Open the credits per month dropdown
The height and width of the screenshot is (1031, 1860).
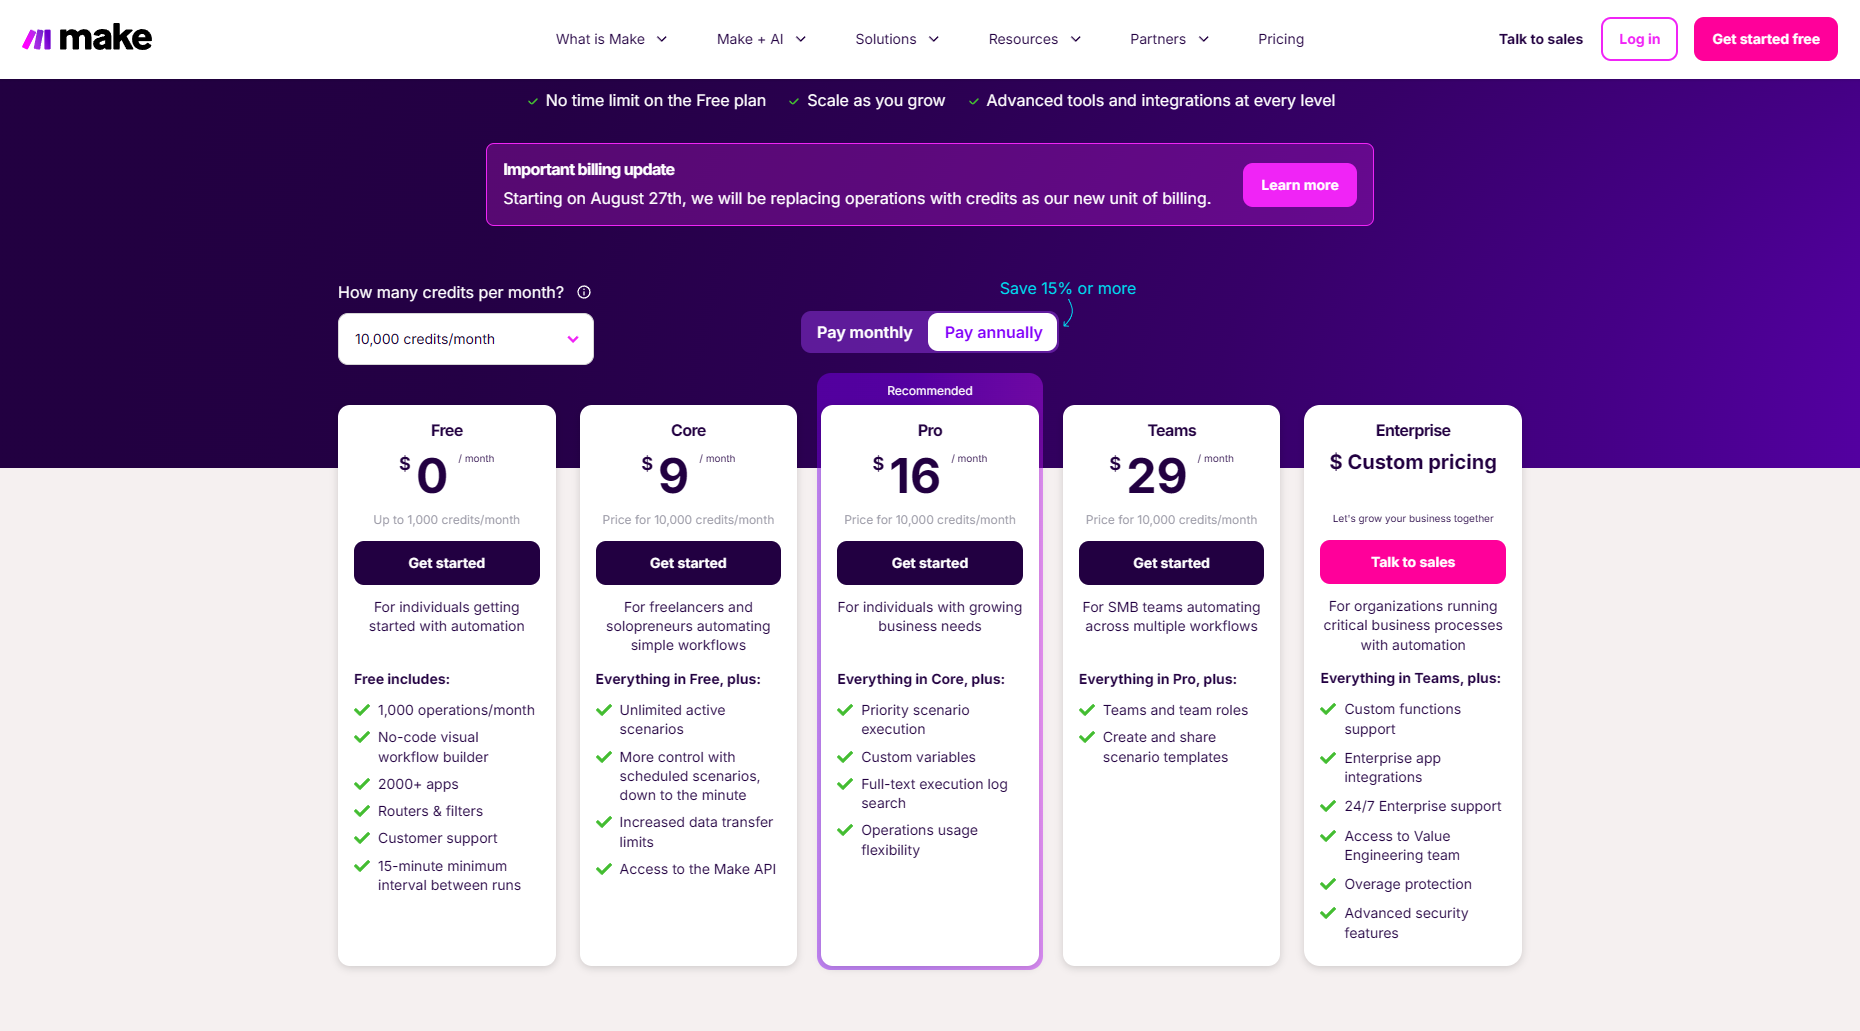coord(465,338)
